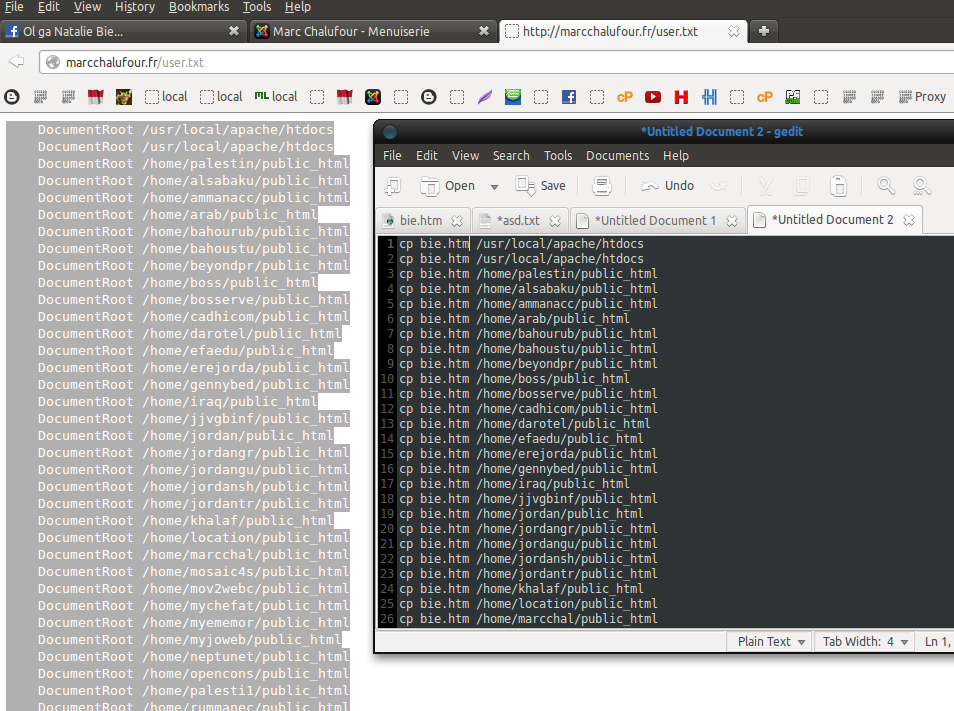Open Firefox Bookmarks menu
Viewport: 954px width, 711px height.
coord(199,7)
